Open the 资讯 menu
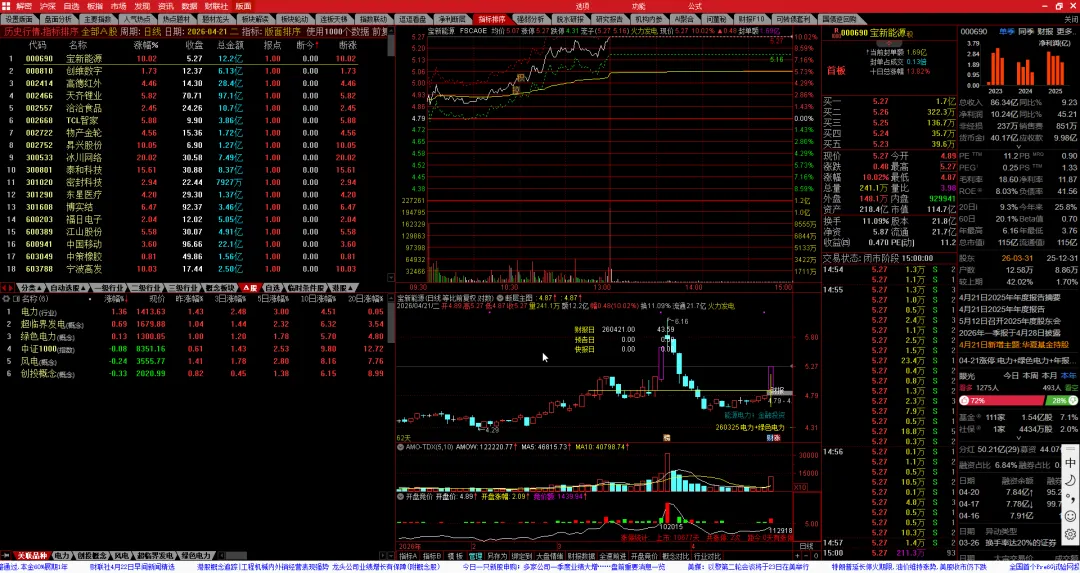 point(166,6)
